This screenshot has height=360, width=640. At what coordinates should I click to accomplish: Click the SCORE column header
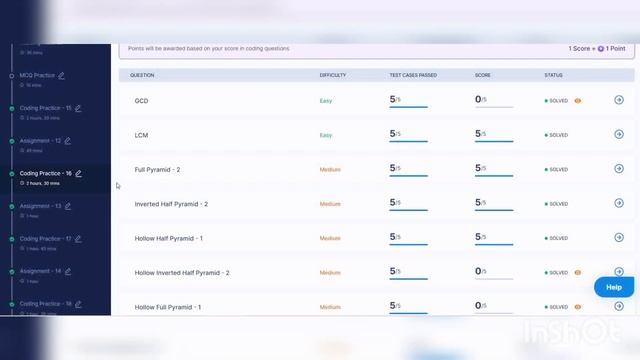(x=482, y=75)
